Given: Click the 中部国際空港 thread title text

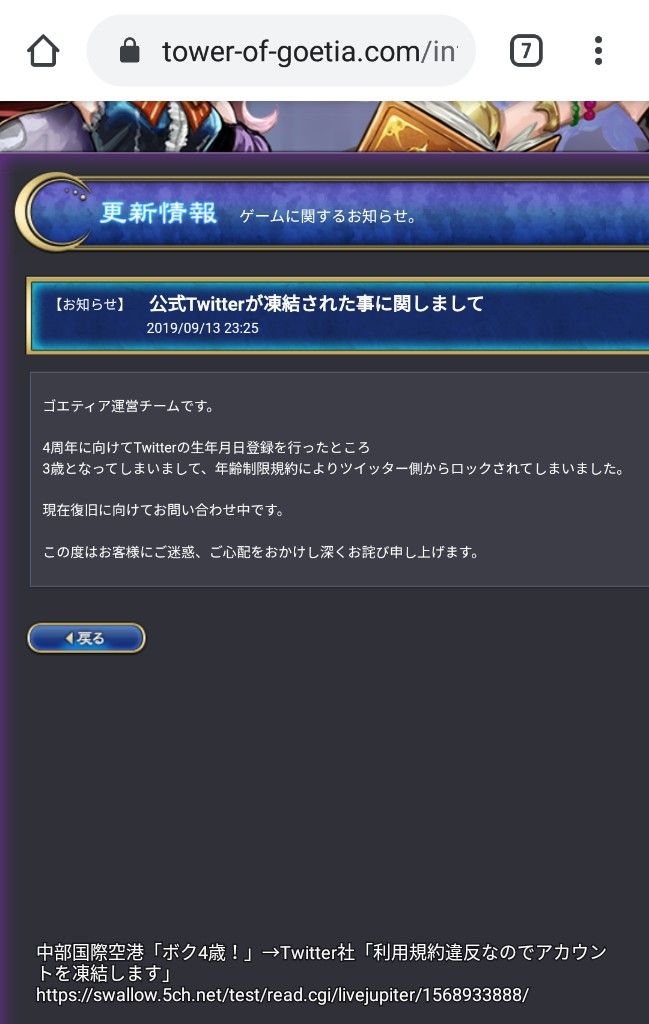Looking at the screenshot, I should (322, 963).
